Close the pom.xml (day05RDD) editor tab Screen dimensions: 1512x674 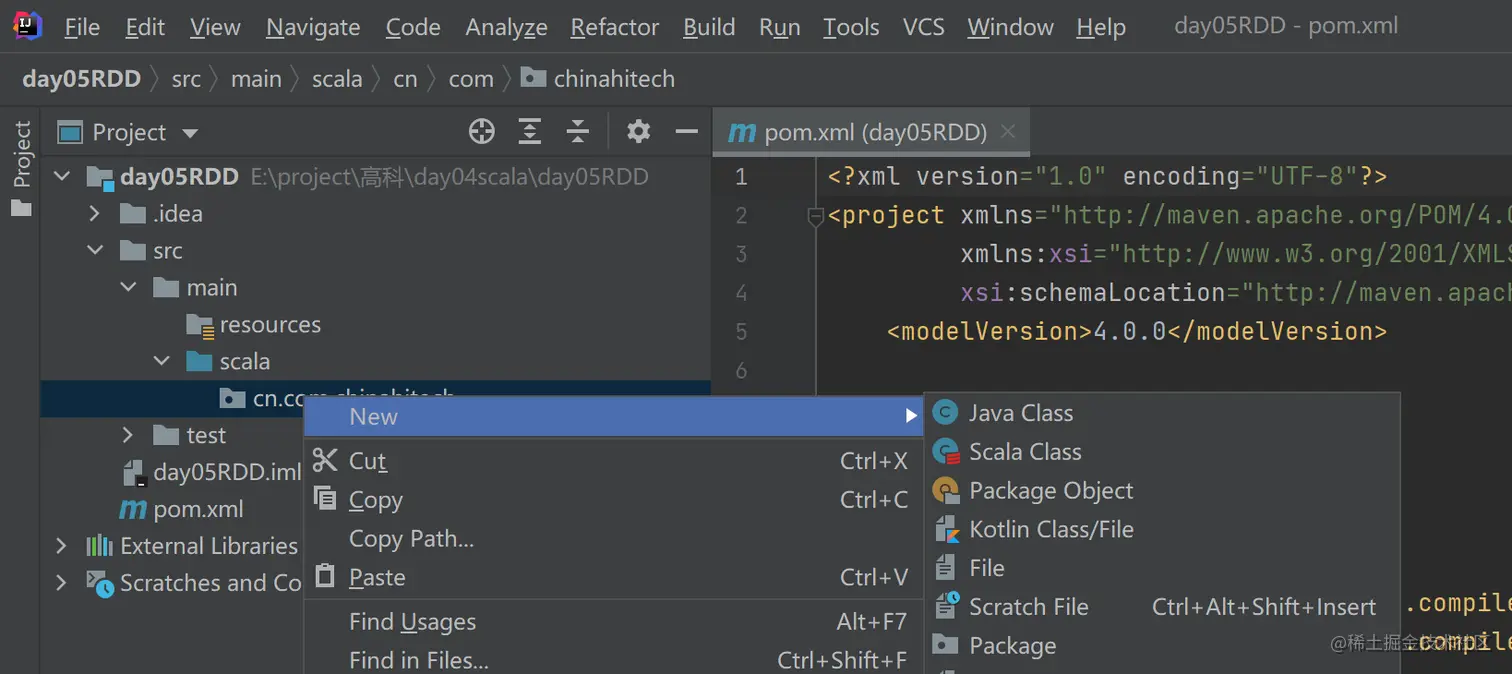(x=1008, y=131)
